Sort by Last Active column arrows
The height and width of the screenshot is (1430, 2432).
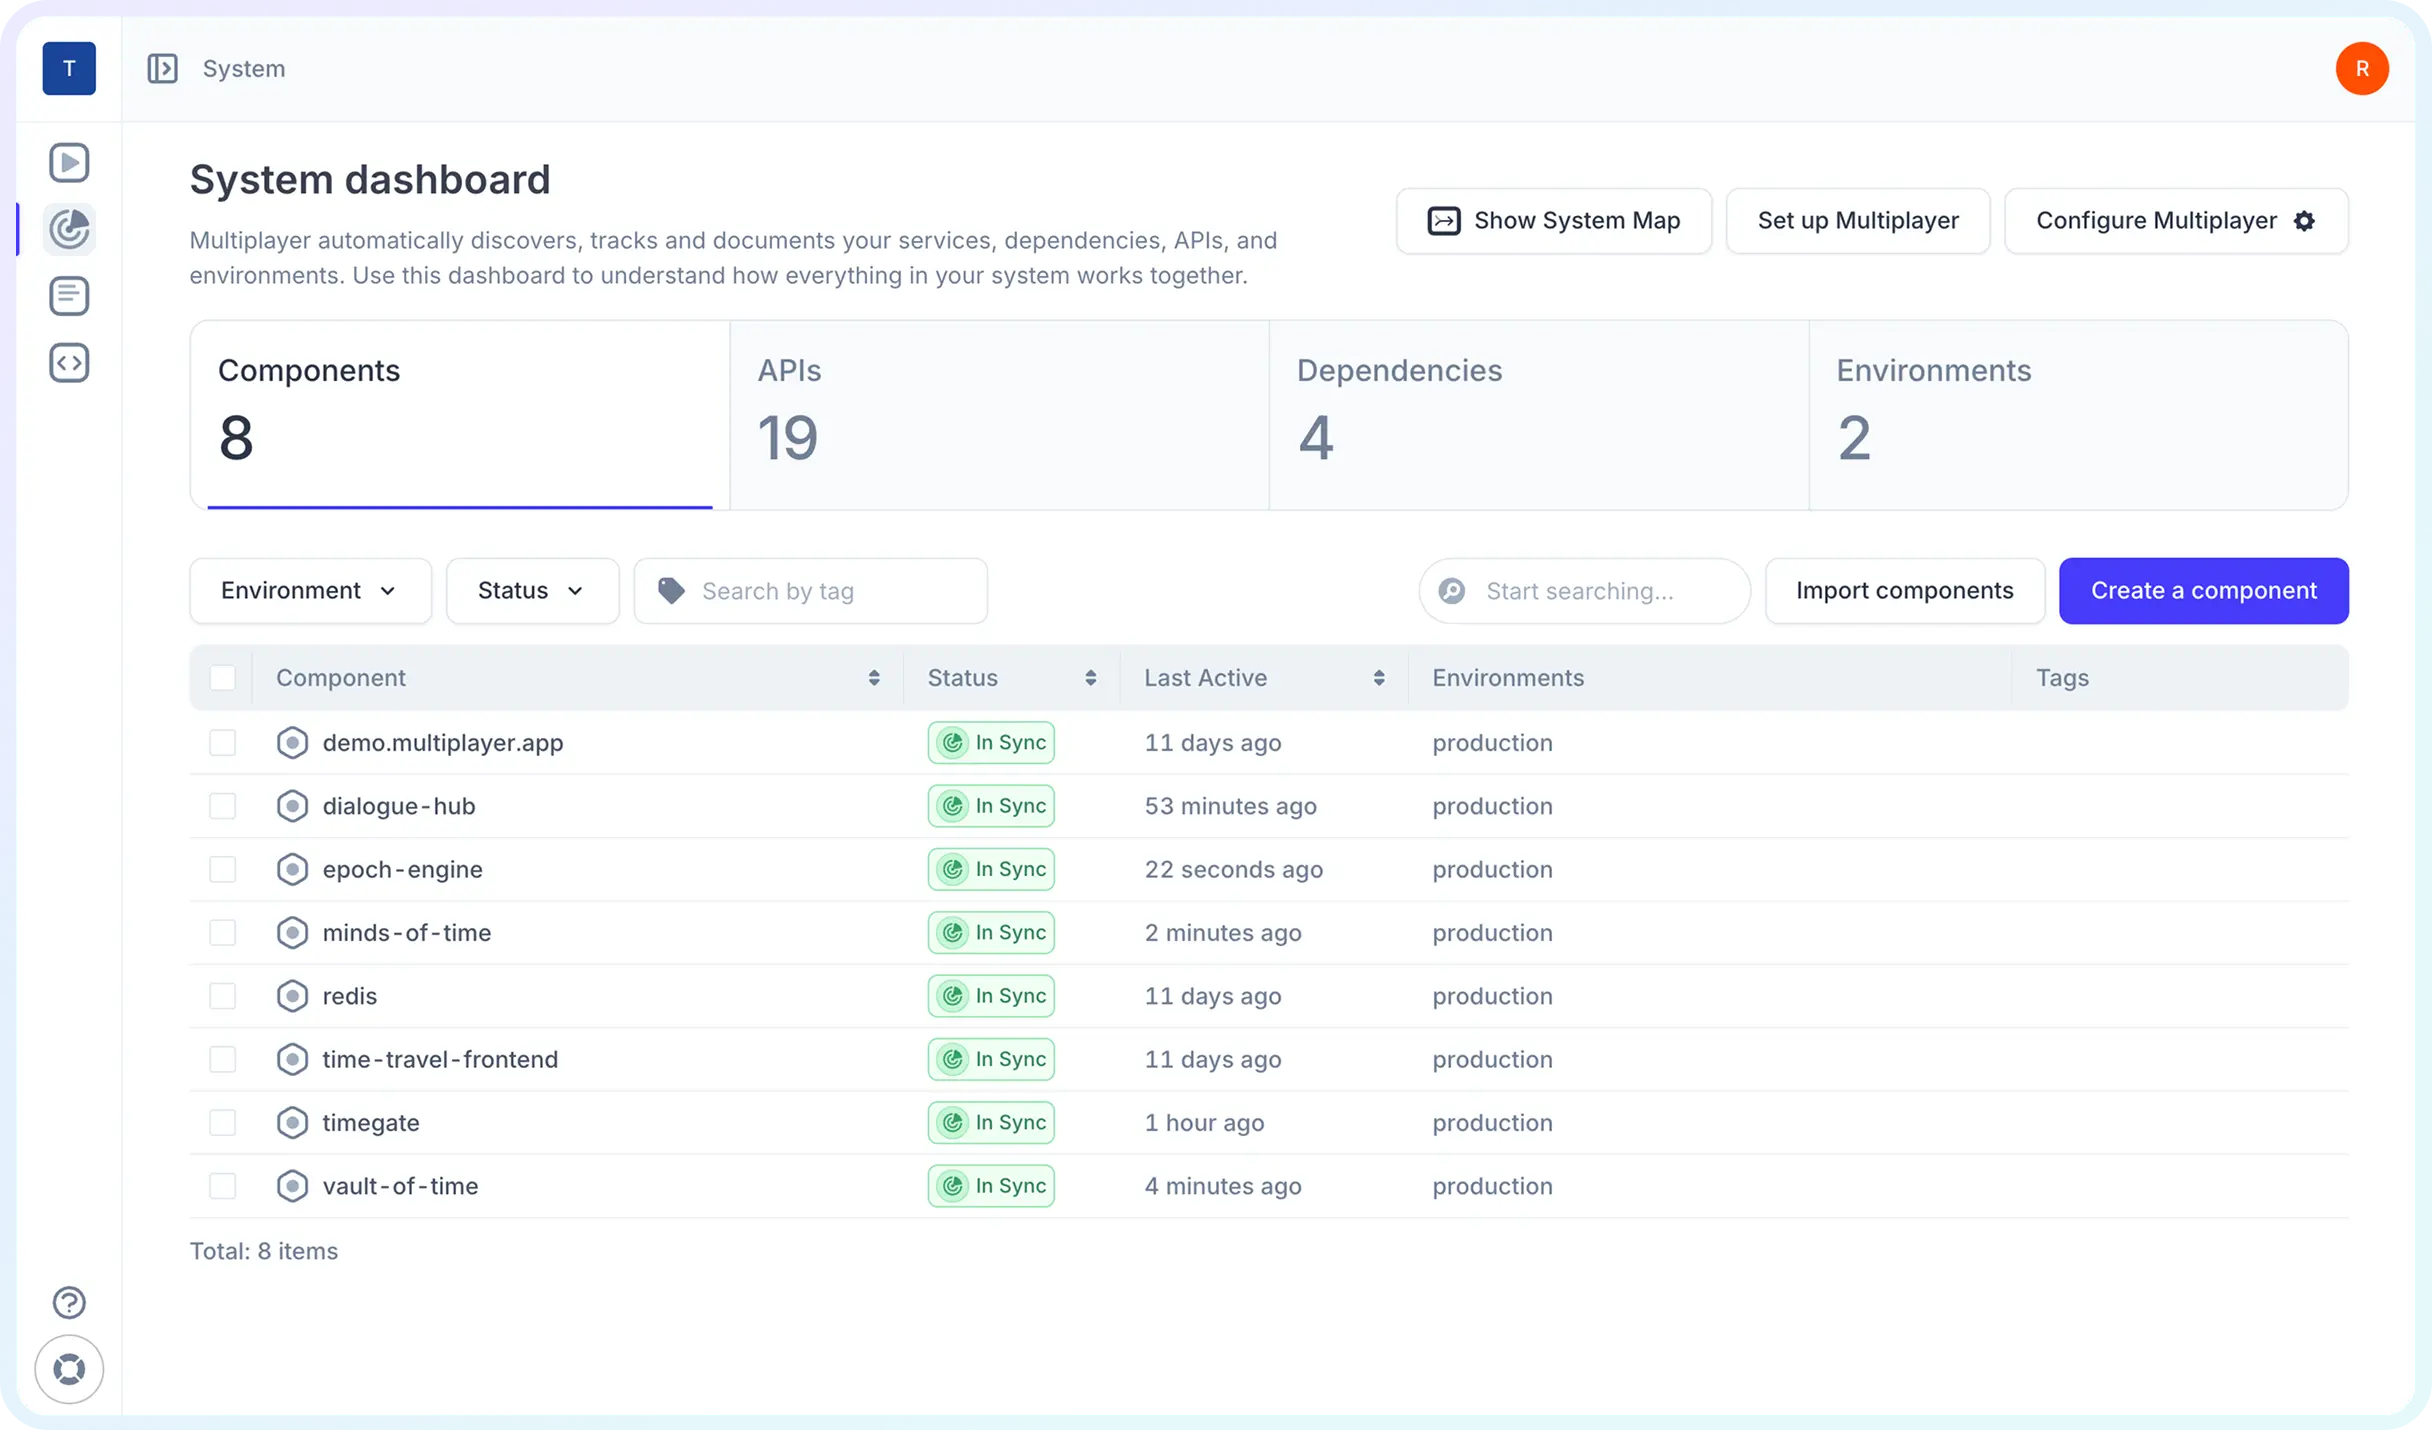[1378, 678]
